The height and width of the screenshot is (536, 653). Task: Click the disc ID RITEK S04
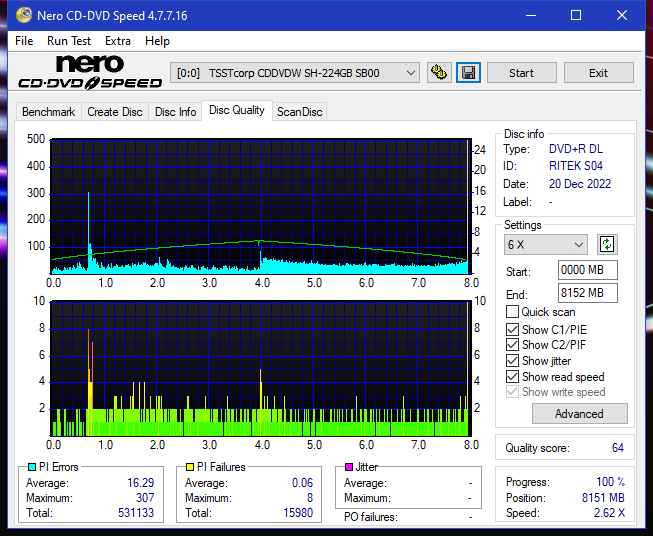pyautogui.click(x=576, y=166)
